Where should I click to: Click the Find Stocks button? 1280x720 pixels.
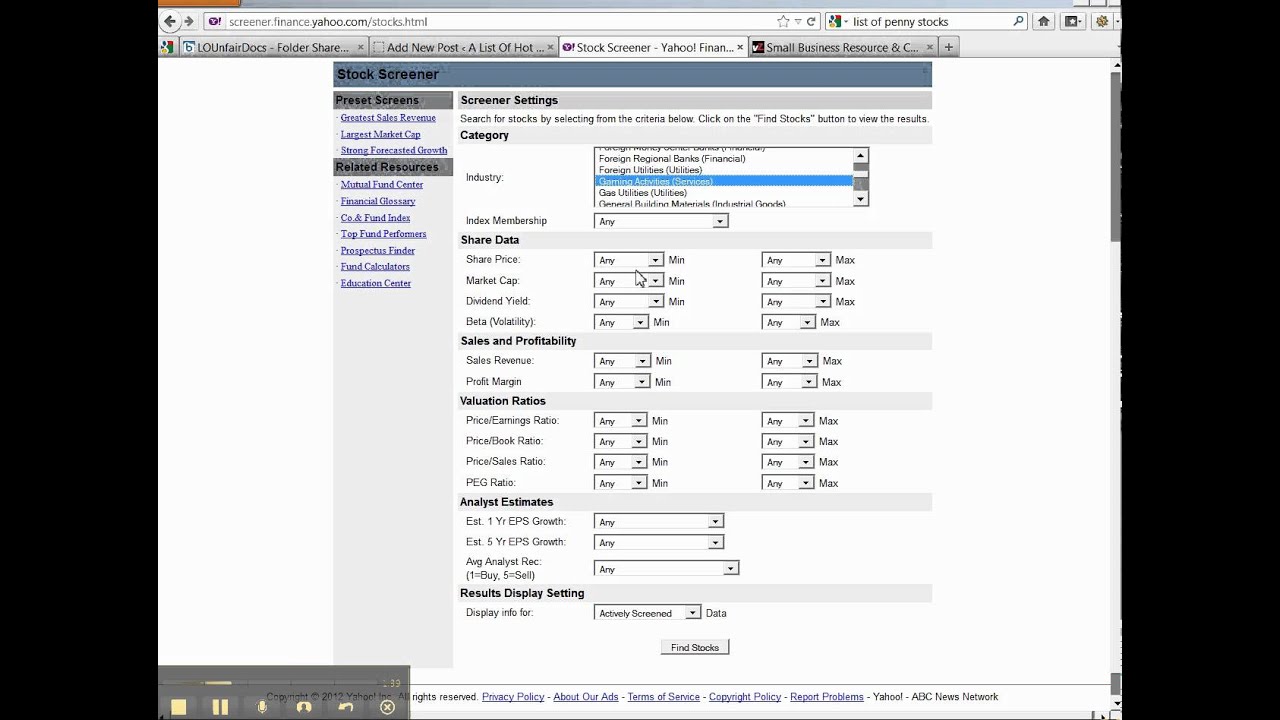(695, 647)
